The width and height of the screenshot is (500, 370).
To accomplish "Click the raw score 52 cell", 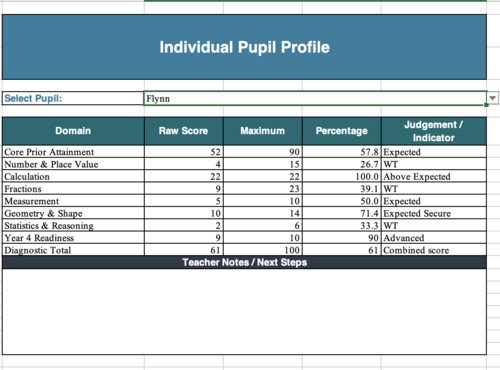I will pos(184,152).
